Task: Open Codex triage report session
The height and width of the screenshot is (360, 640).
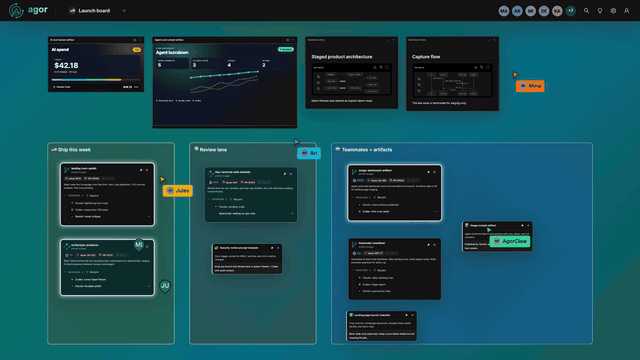Action: click(373, 284)
